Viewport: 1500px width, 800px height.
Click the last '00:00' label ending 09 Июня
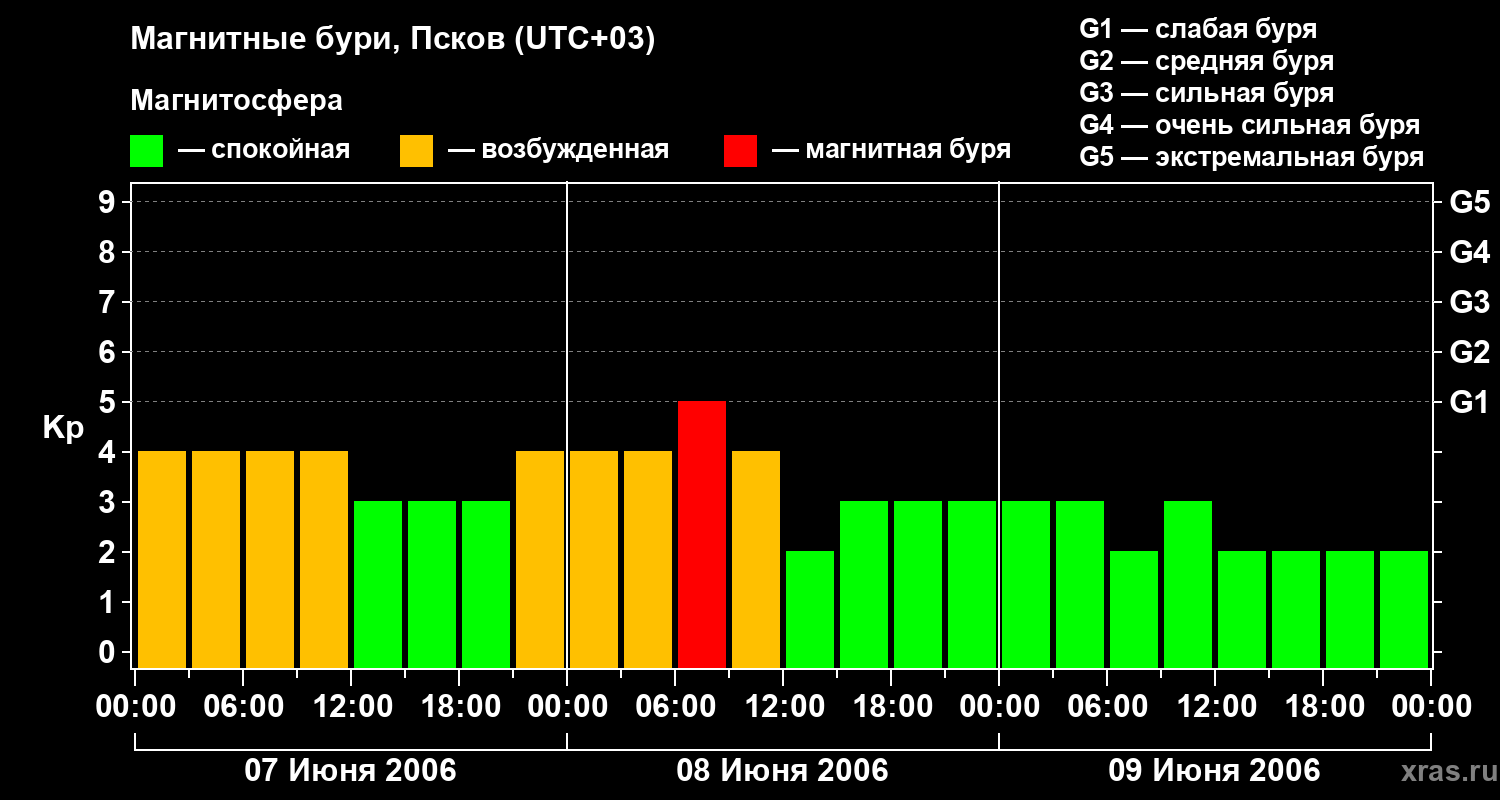1431,707
